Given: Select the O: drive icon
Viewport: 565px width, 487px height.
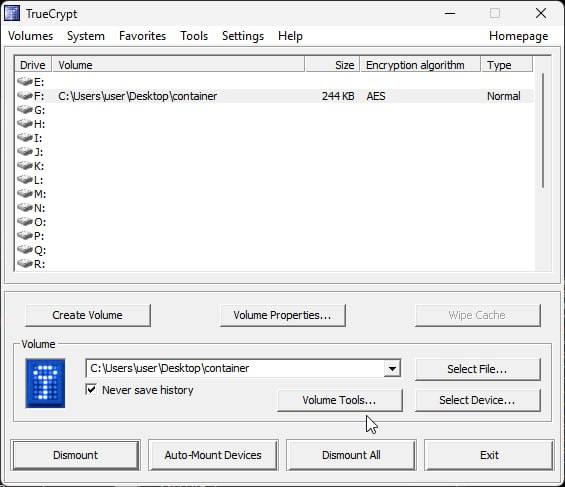Looking at the screenshot, I should (x=25, y=222).
